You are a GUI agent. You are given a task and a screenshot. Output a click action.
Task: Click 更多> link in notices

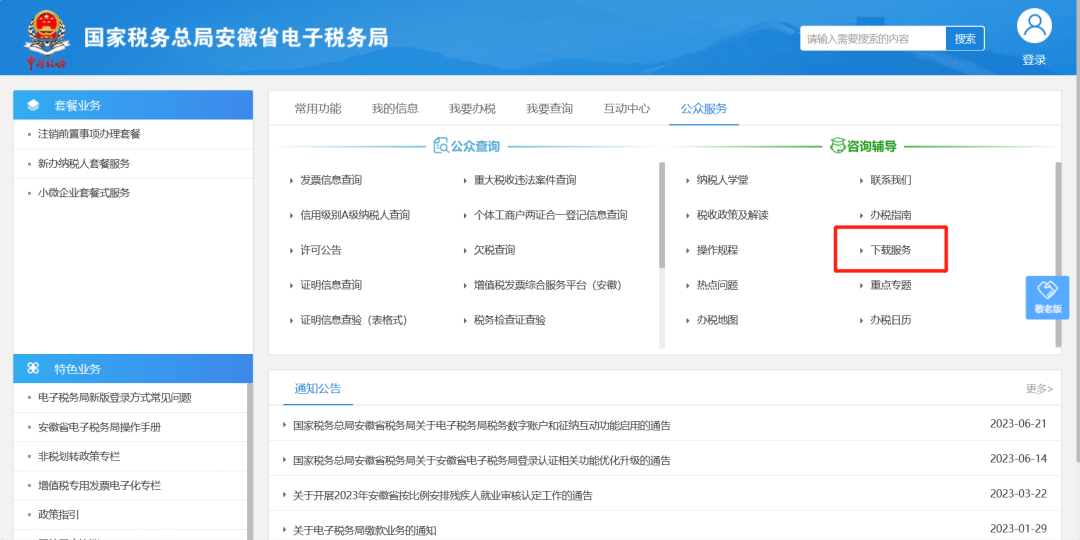point(1039,388)
